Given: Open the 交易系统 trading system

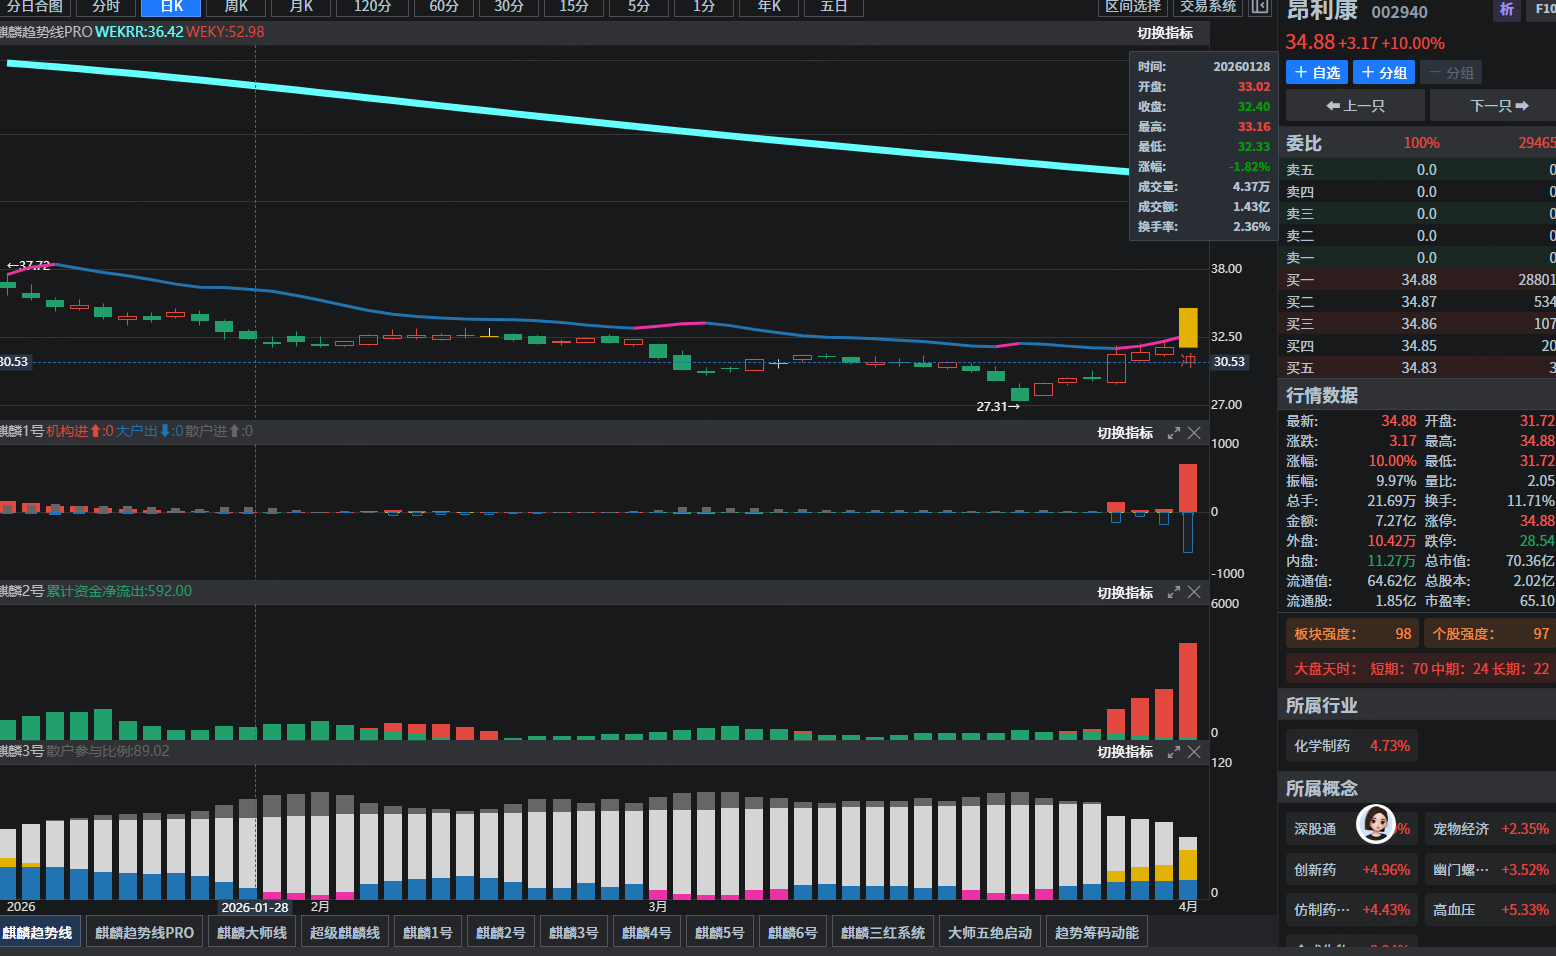Looking at the screenshot, I should pos(1208,7).
